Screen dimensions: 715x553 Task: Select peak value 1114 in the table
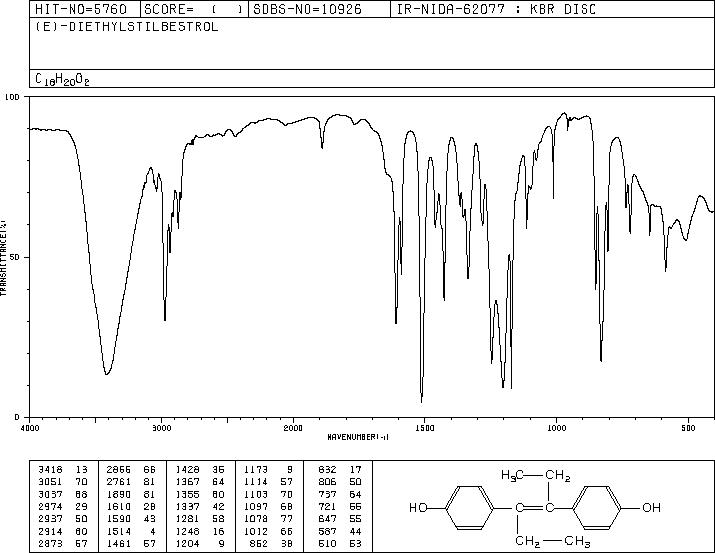[256, 482]
